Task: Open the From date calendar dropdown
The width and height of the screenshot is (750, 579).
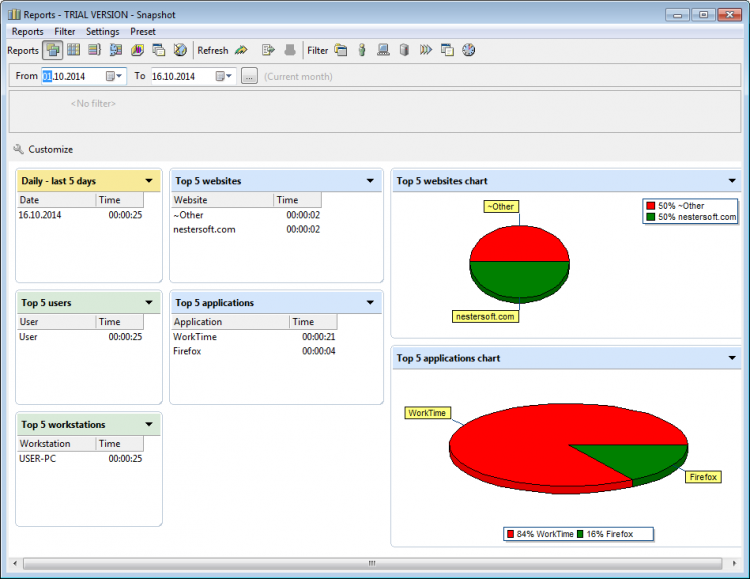Action: coord(114,76)
